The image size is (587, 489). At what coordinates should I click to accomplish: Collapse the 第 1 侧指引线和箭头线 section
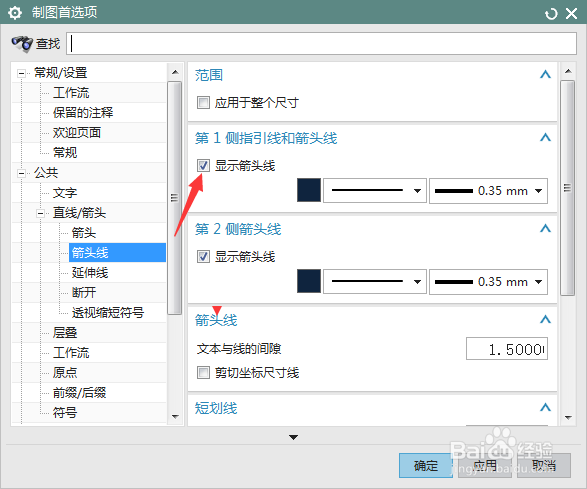pos(545,137)
